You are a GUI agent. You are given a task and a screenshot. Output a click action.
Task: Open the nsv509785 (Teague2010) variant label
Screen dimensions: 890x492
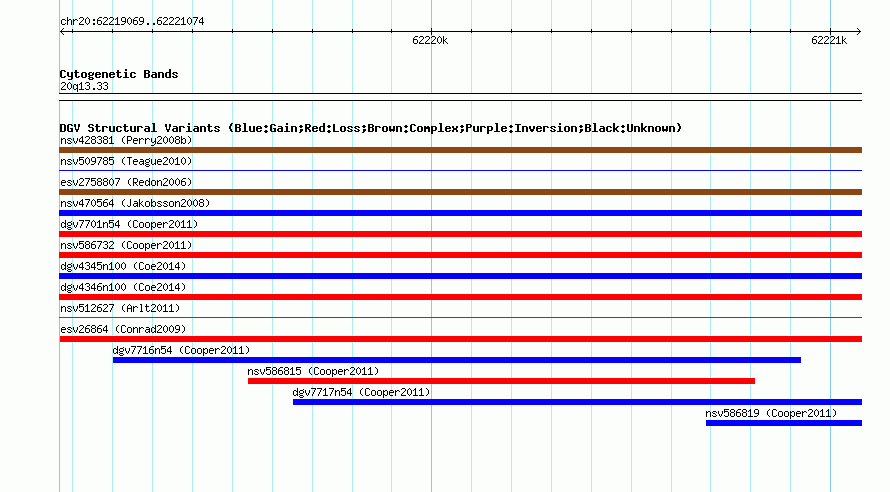[126, 161]
